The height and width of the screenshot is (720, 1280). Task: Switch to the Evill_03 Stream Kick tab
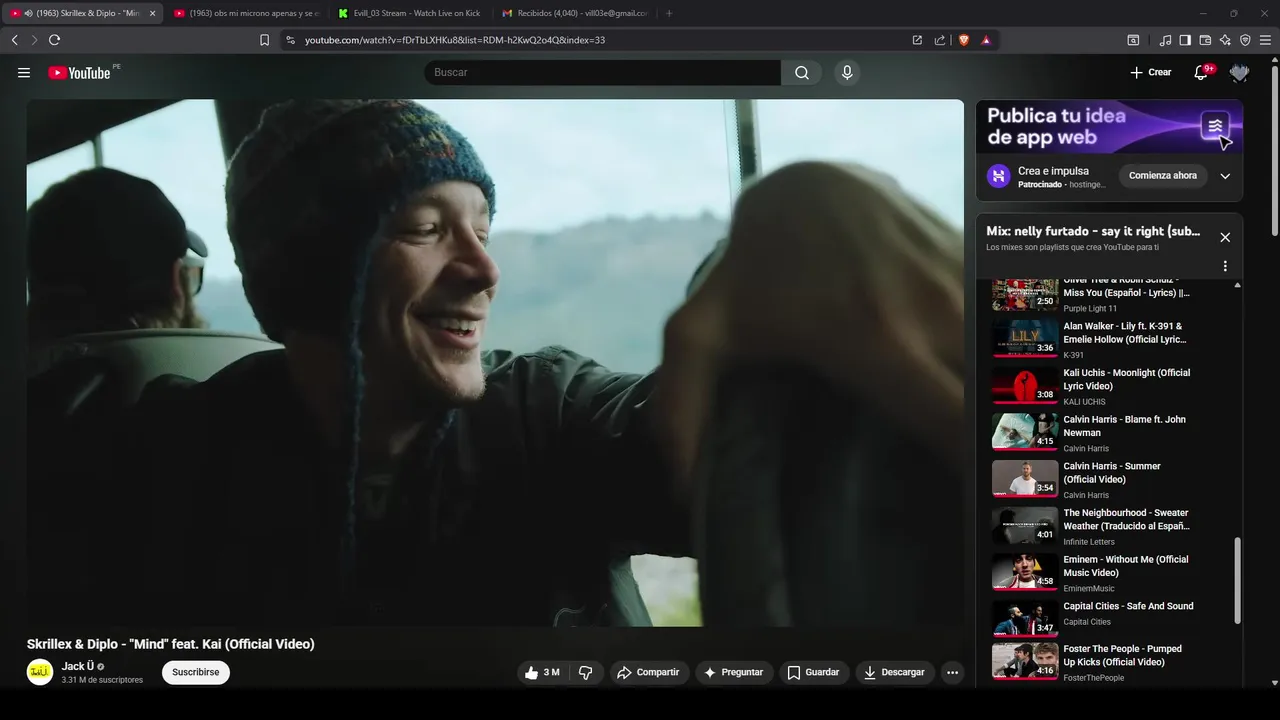[x=410, y=13]
